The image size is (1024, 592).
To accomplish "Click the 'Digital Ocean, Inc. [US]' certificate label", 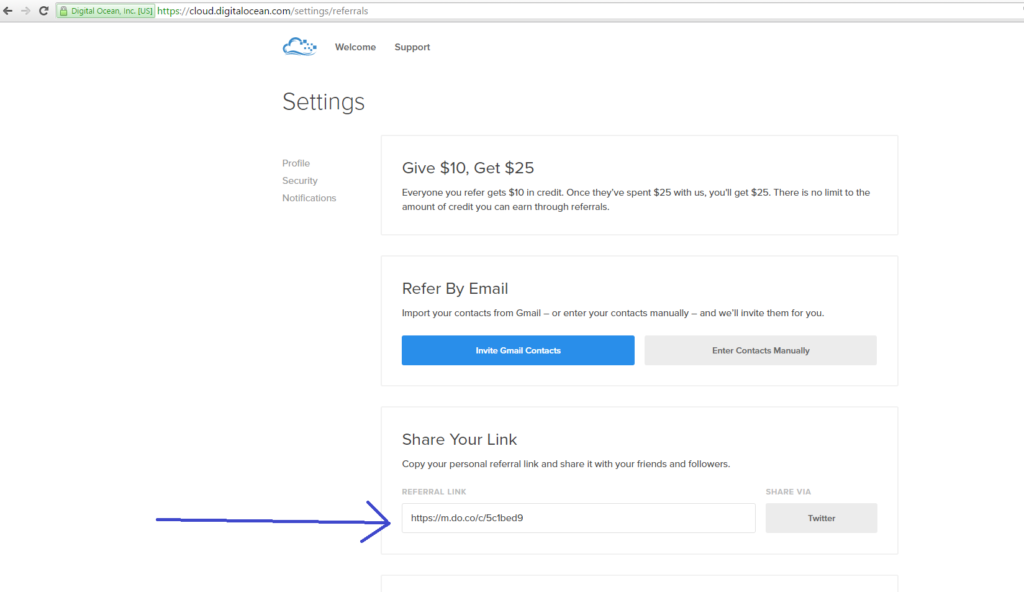I will [112, 11].
